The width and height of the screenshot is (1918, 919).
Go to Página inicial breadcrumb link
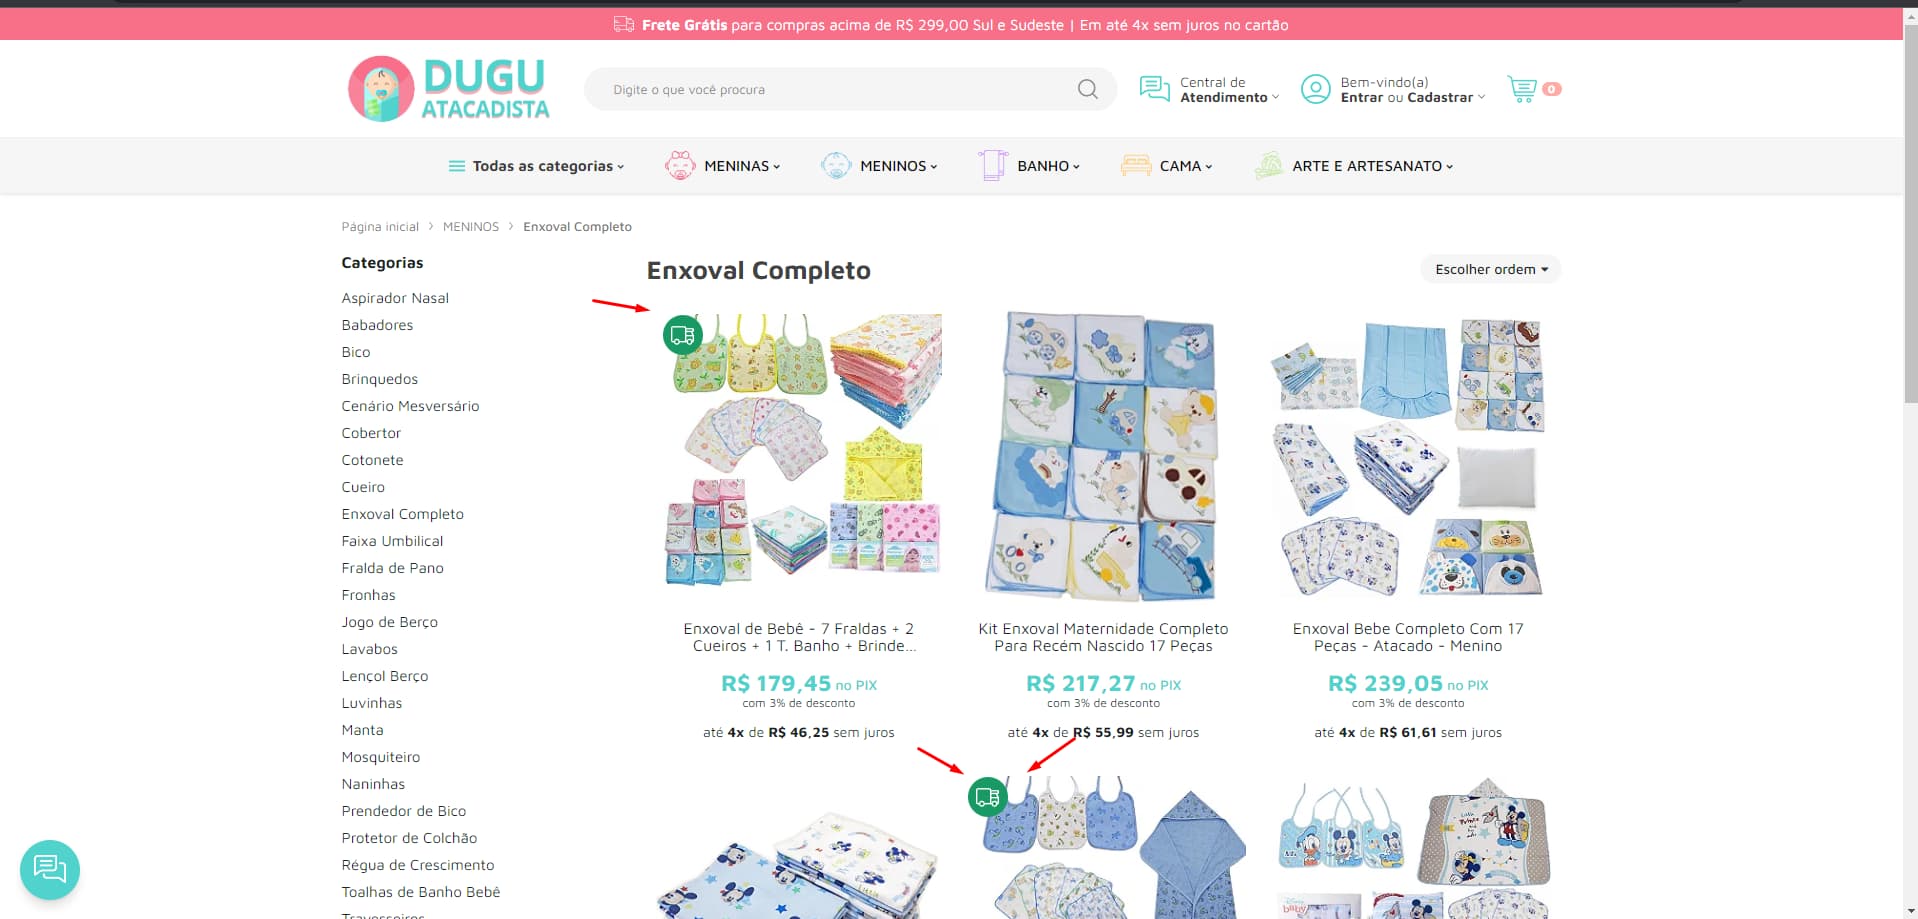click(x=380, y=227)
